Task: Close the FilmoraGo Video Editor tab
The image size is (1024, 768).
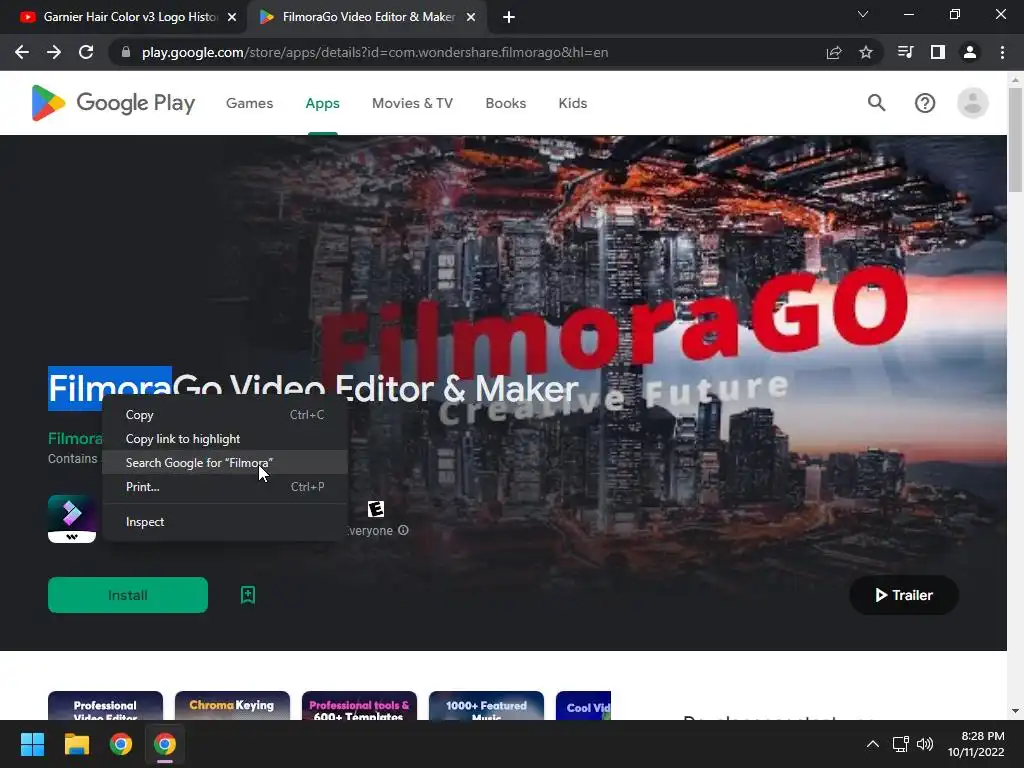Action: click(x=471, y=17)
